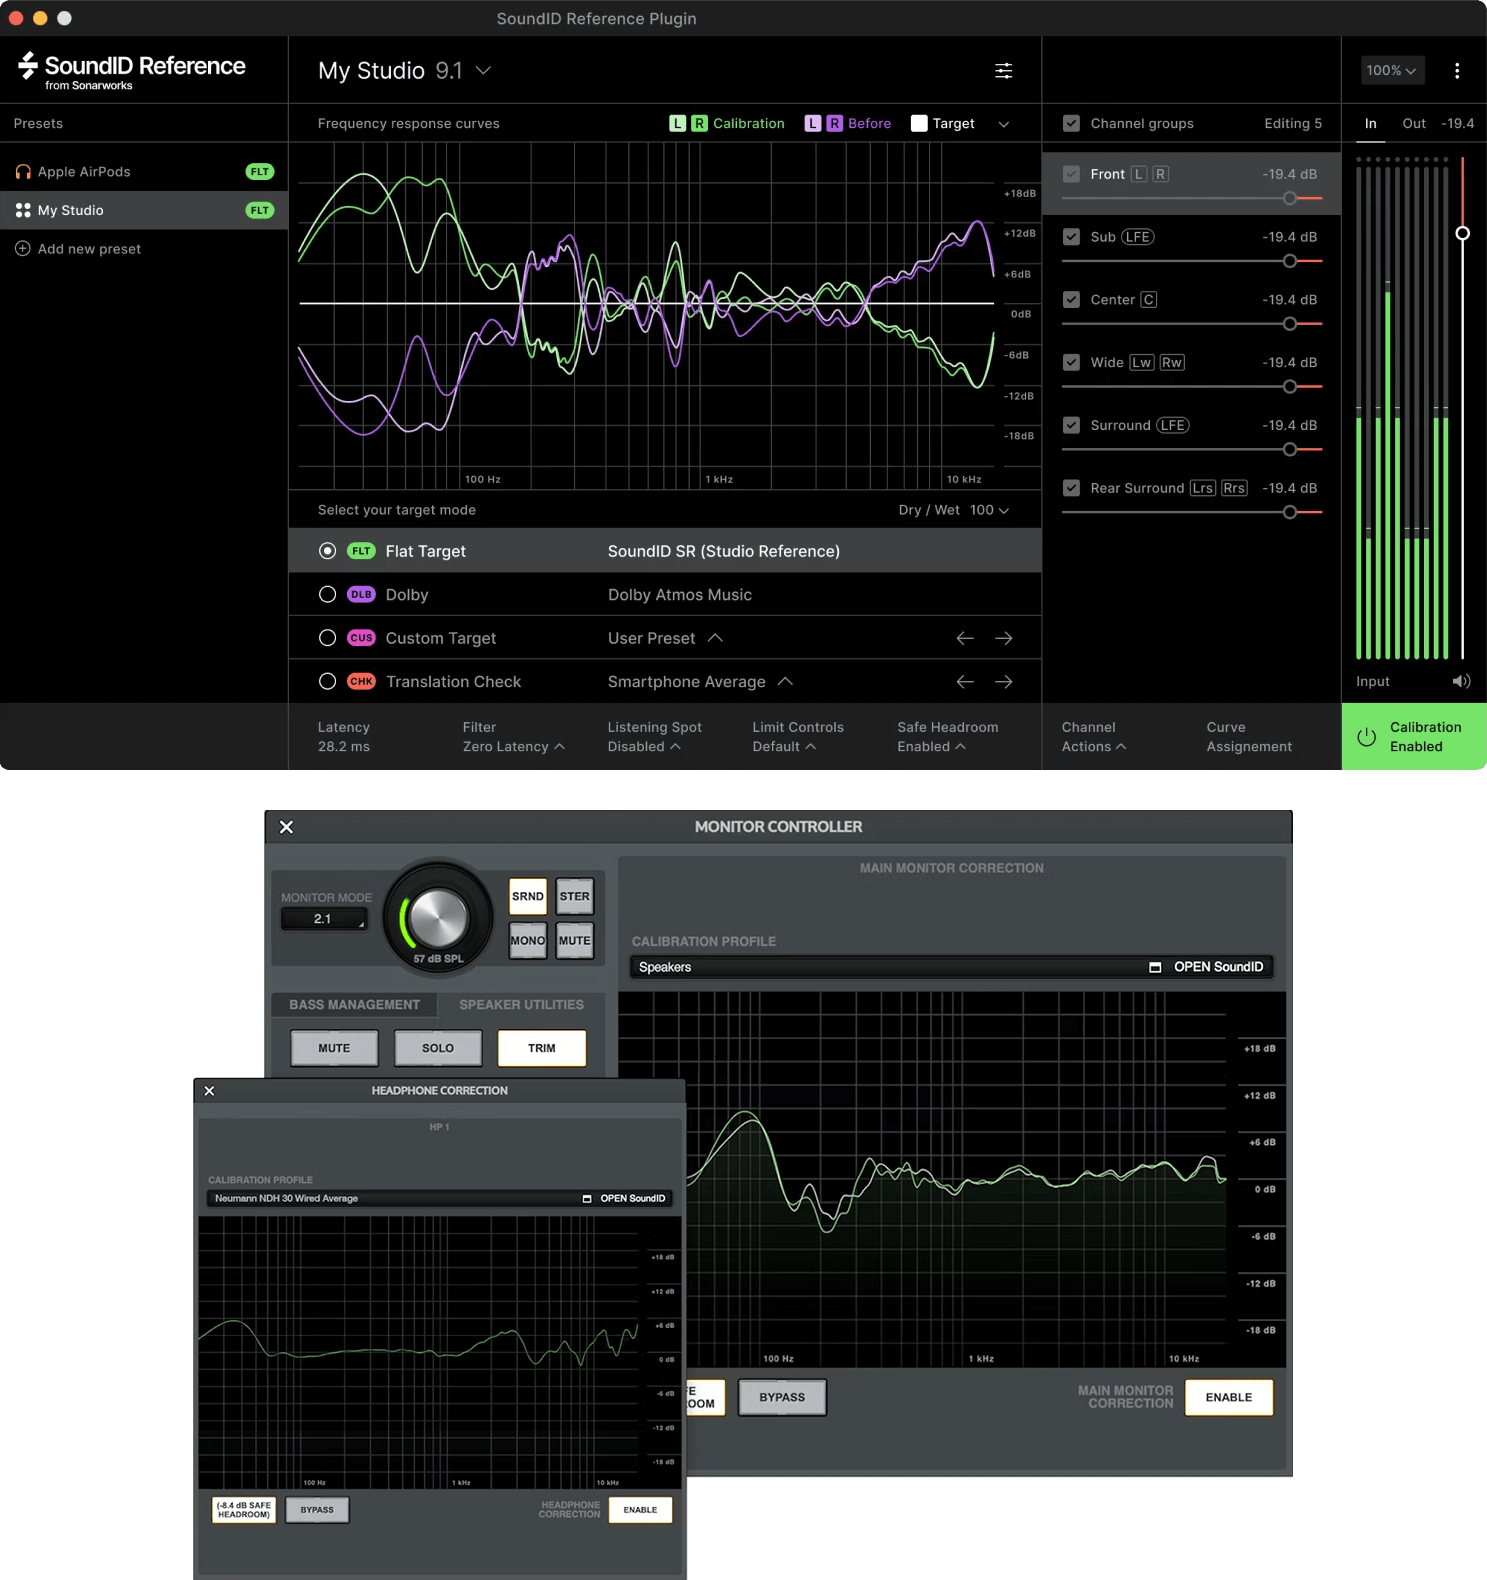This screenshot has height=1580, width=1487.
Task: Toggle the Surround LFE checkbox
Action: 1071,425
